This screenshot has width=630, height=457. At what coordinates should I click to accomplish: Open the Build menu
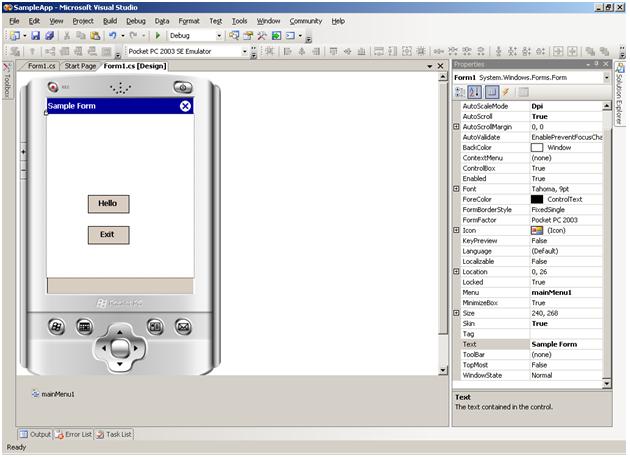coord(110,21)
